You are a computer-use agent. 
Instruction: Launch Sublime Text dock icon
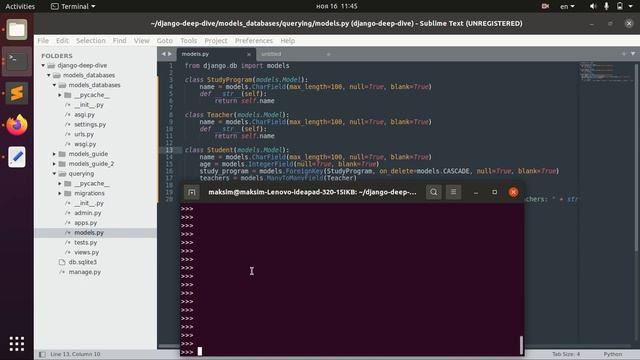(17, 93)
